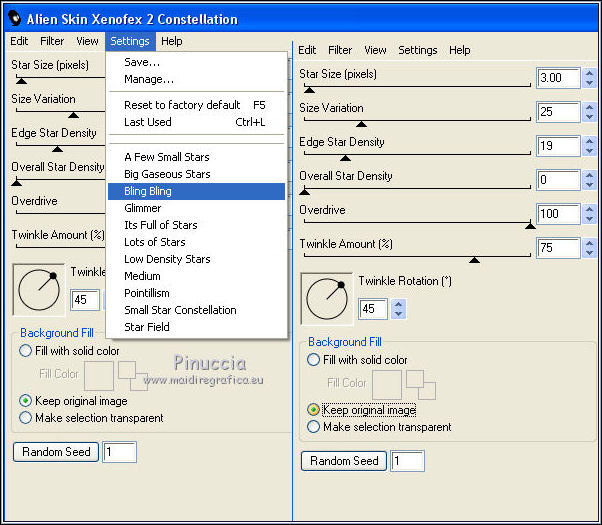Viewport: 602px width, 525px height.
Task: Decrease Overdrive with the down arrow
Action: click(x=589, y=219)
